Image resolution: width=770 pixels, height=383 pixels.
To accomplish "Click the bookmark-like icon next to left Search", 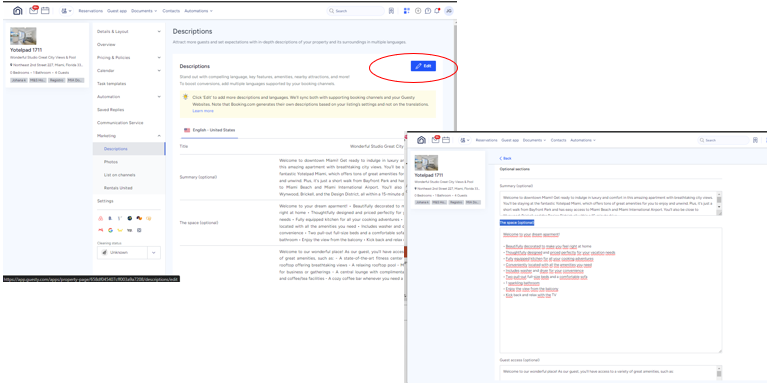I will click(x=391, y=11).
